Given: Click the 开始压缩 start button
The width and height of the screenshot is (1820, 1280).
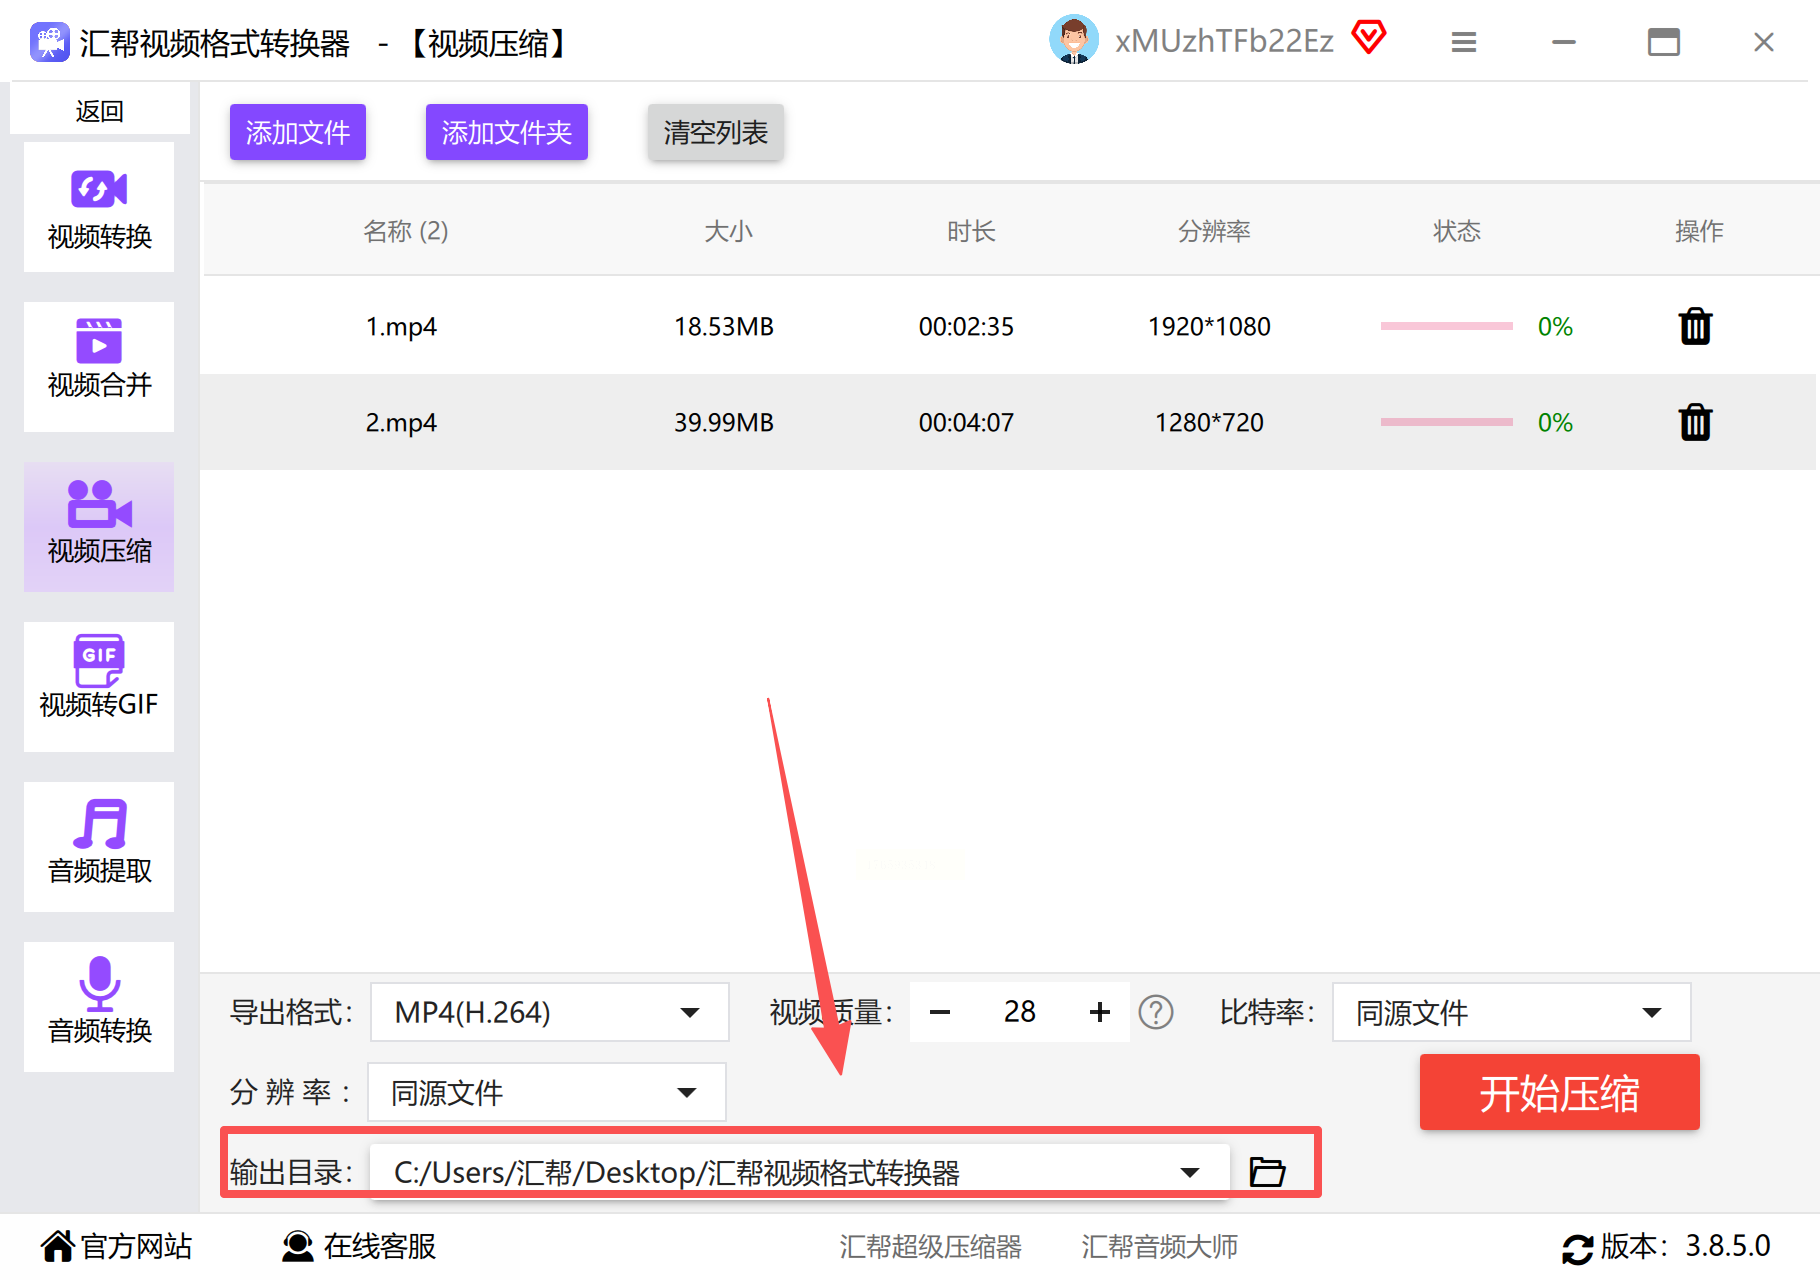Looking at the screenshot, I should pos(1559,1092).
